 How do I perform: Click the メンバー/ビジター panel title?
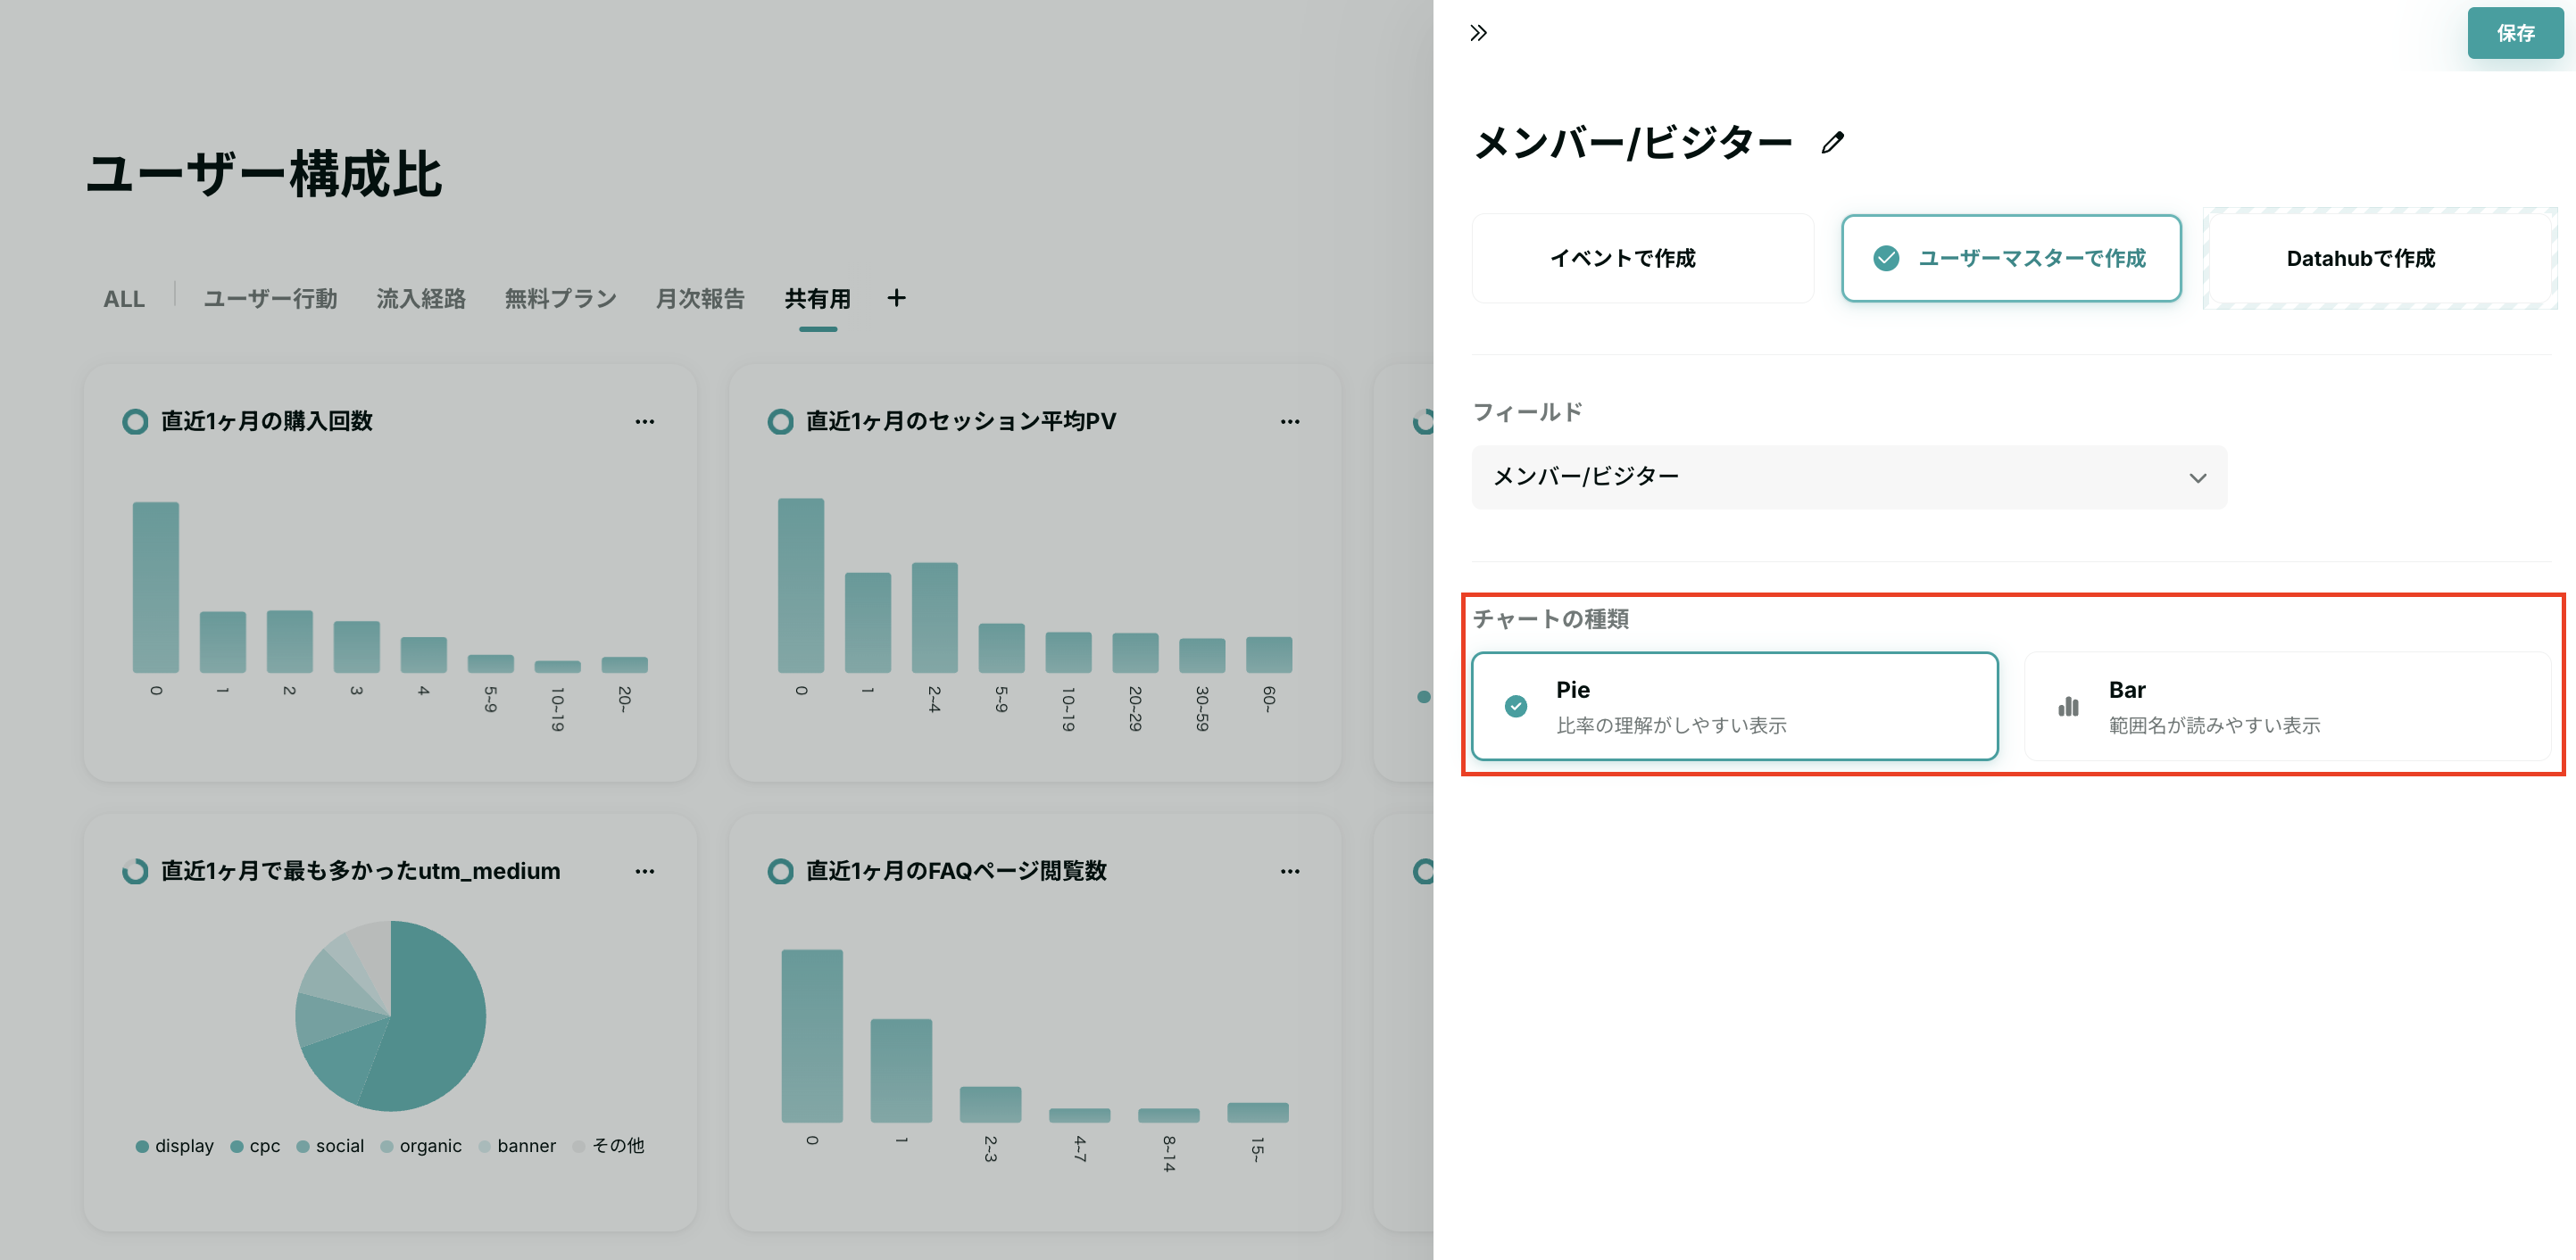point(1633,143)
